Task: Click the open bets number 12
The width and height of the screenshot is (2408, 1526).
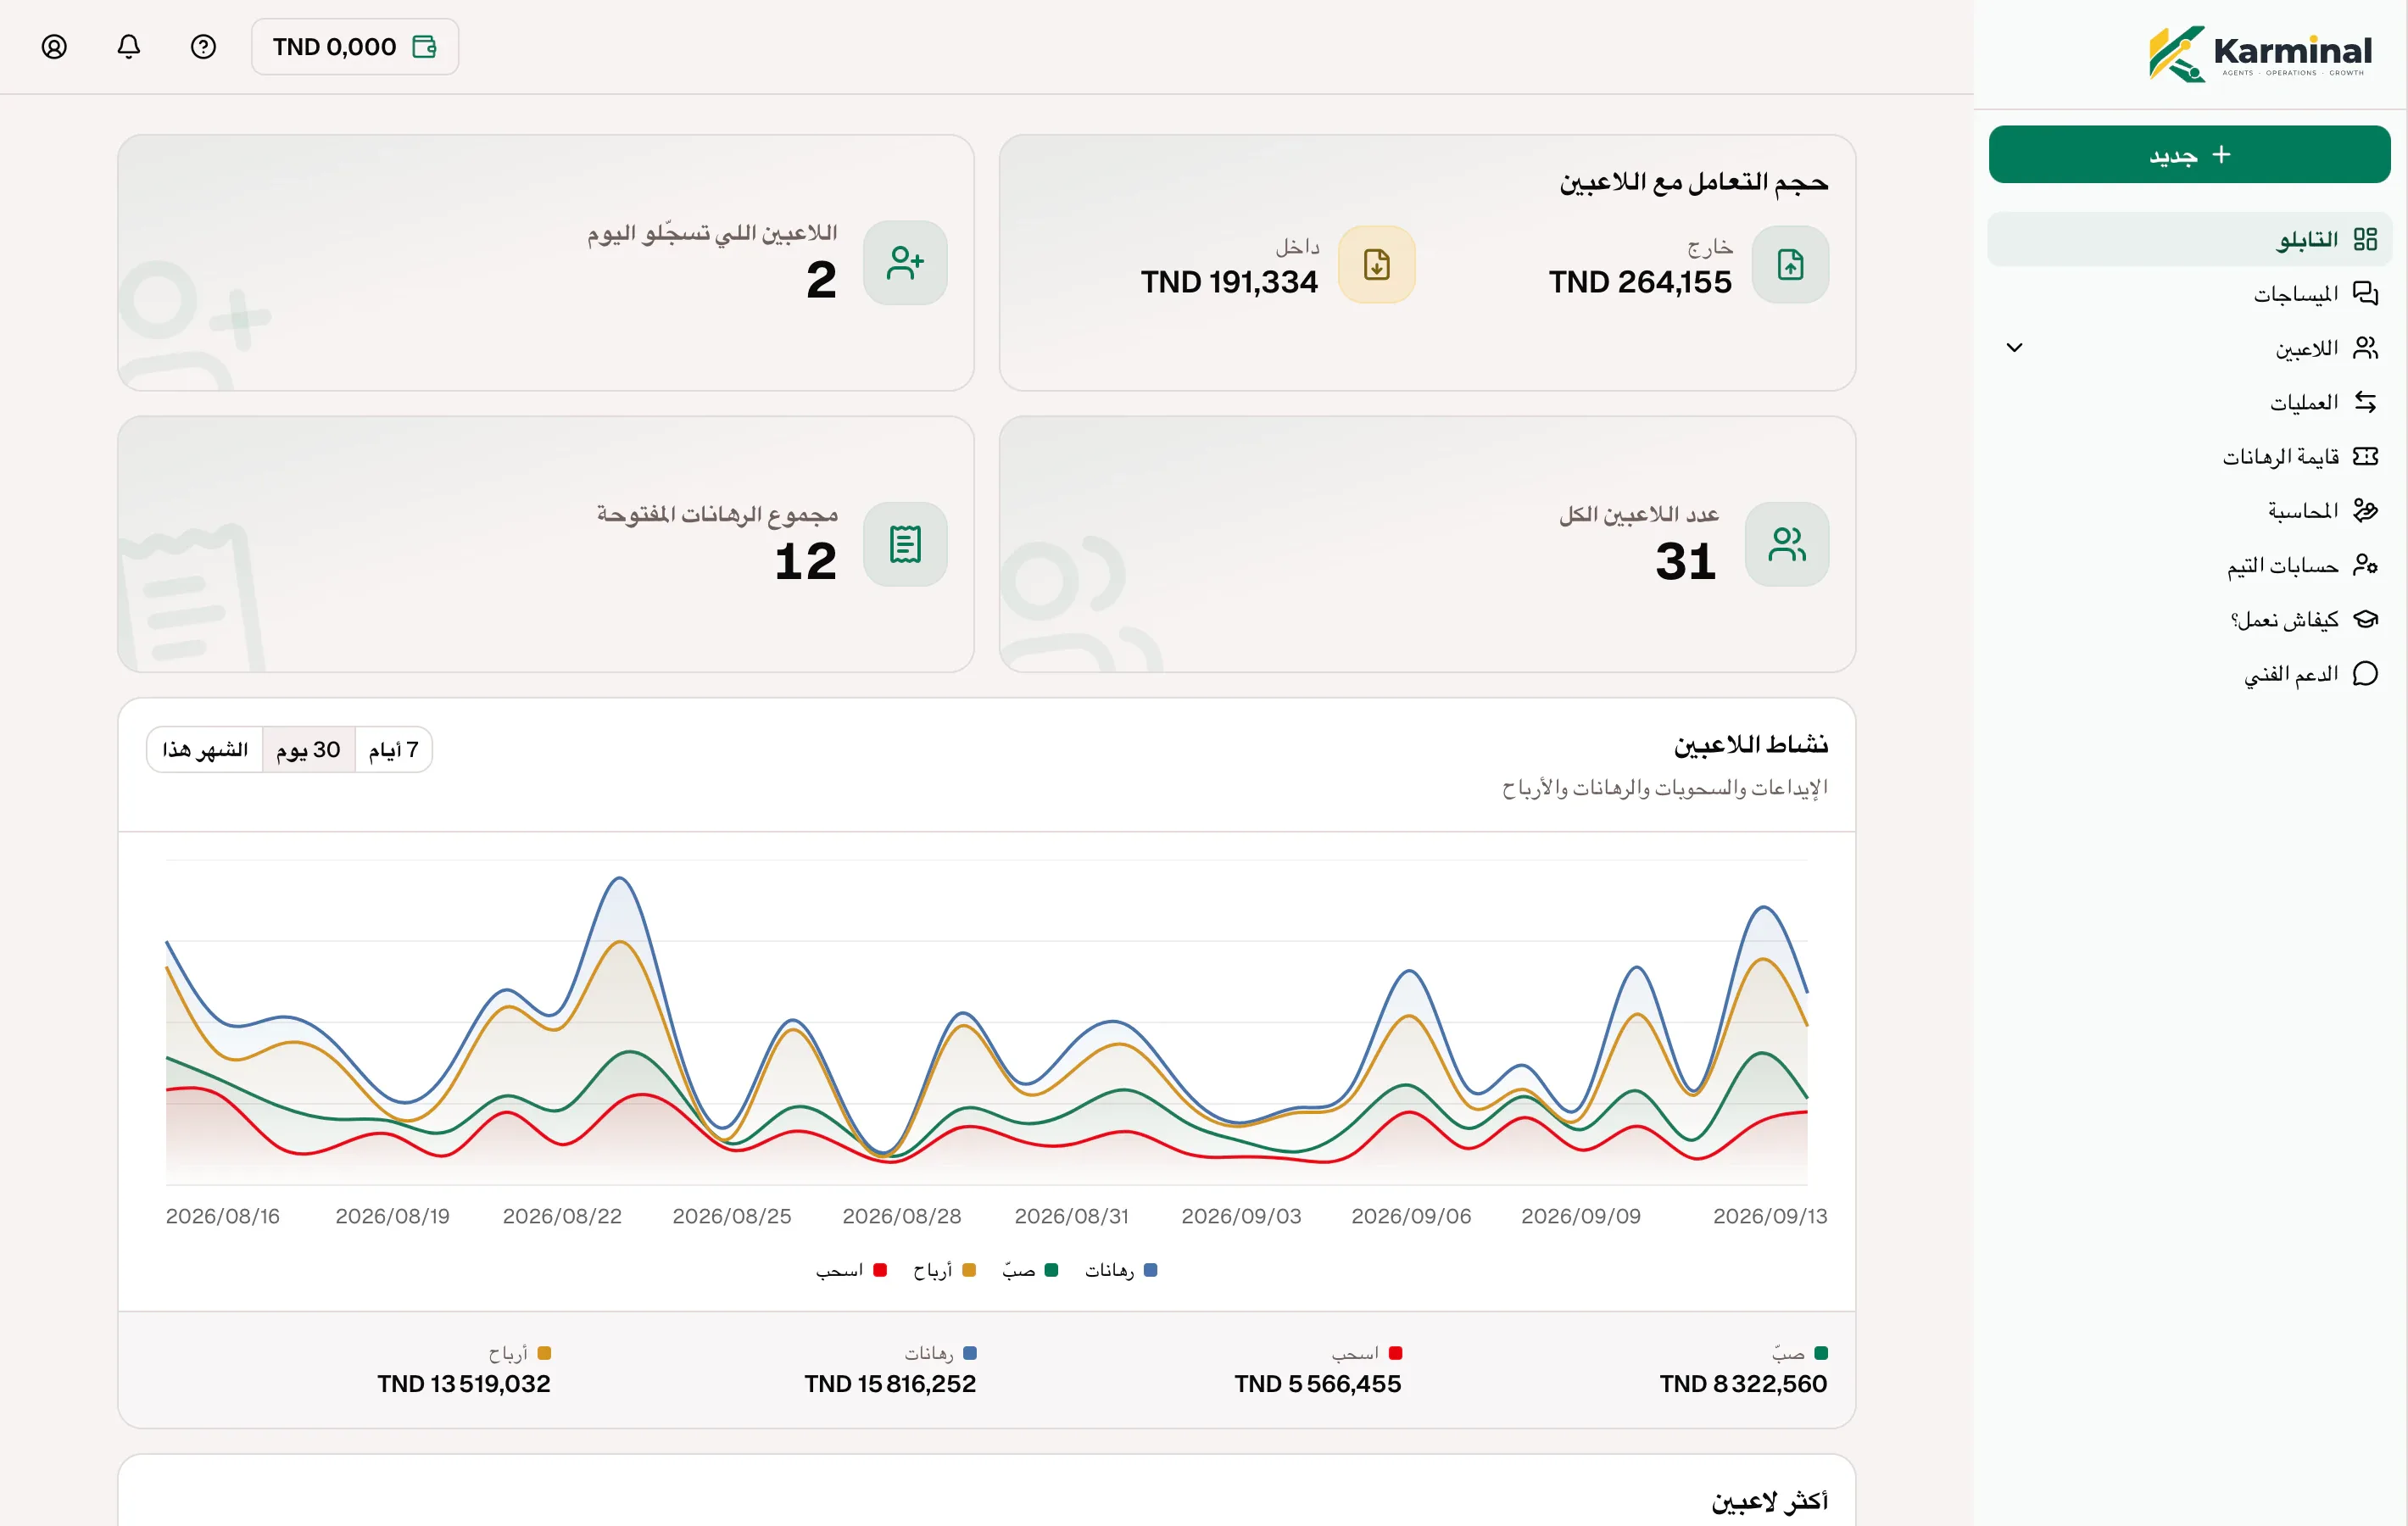Action: click(805, 561)
